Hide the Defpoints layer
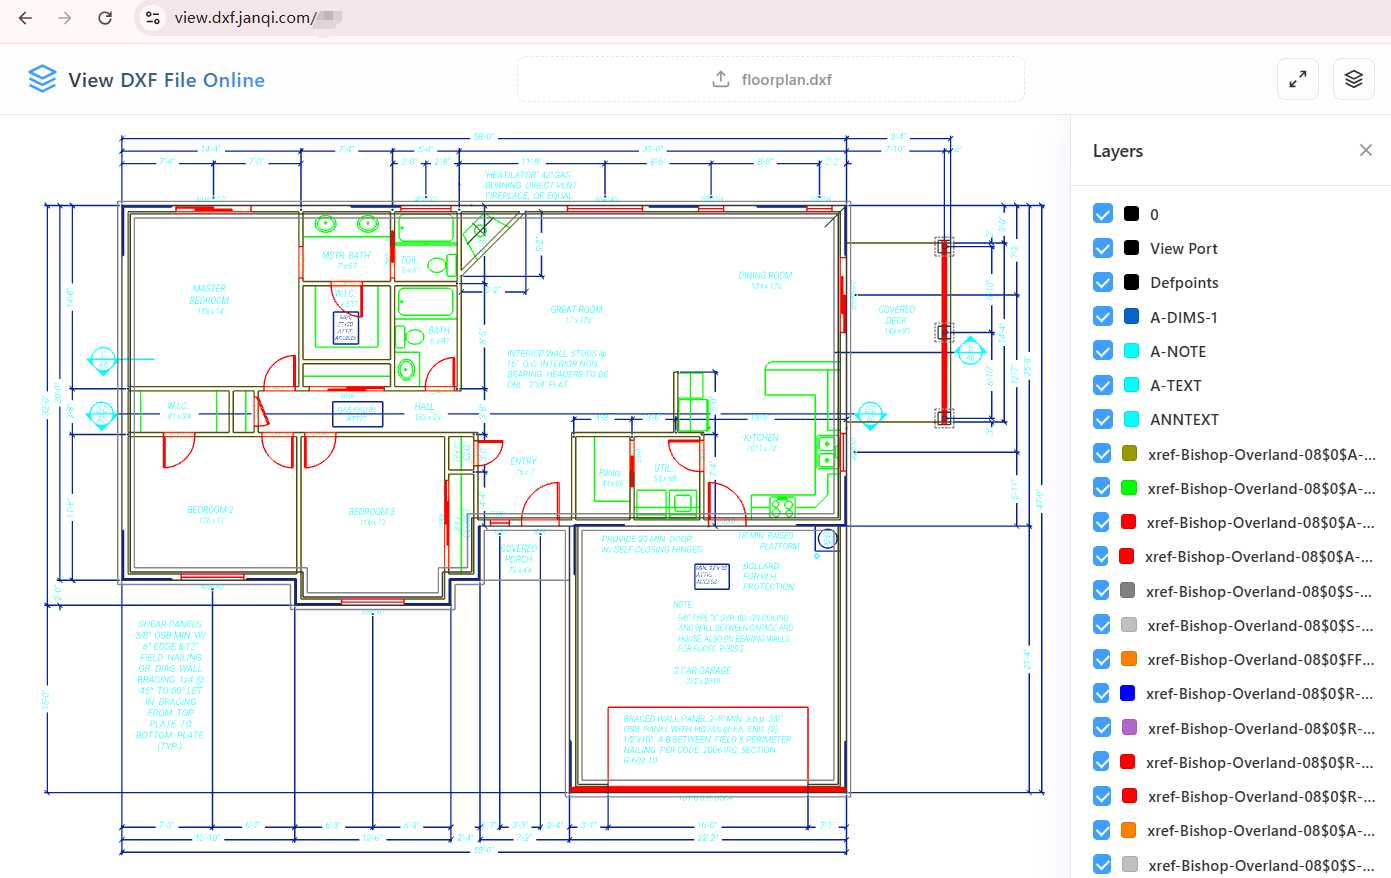The width and height of the screenshot is (1391, 878). (x=1103, y=282)
